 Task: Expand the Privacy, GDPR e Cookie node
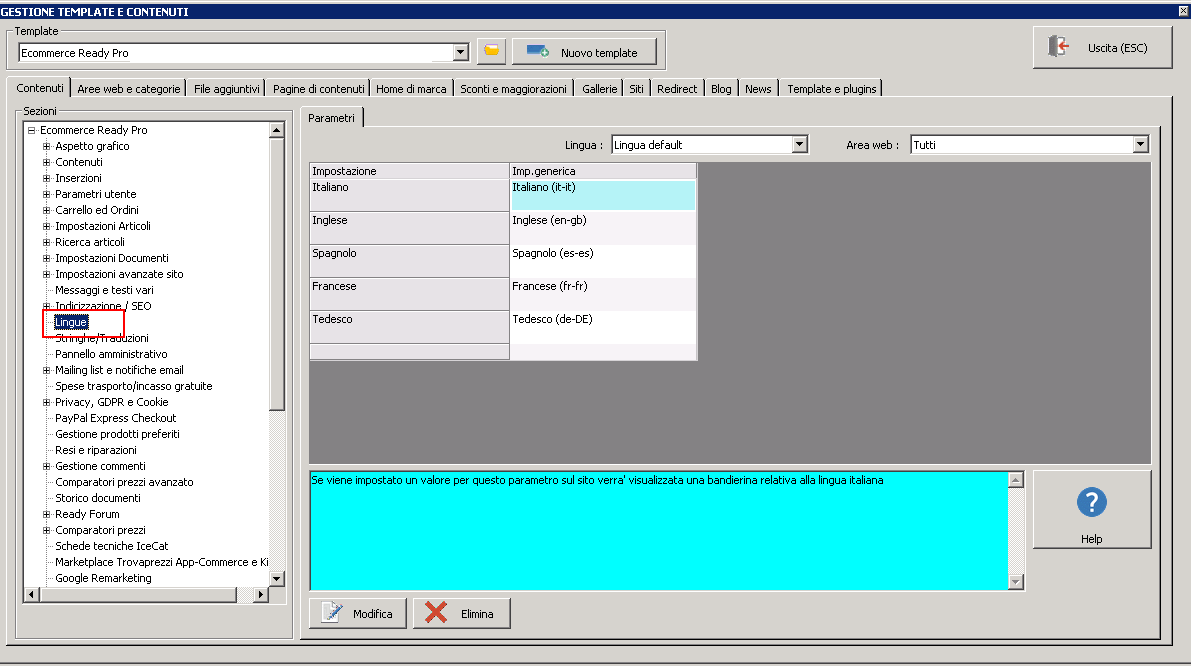pos(46,402)
